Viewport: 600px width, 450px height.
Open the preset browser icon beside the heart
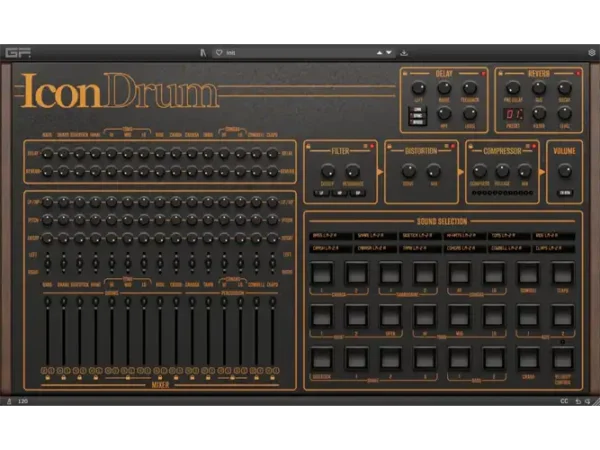pos(203,53)
